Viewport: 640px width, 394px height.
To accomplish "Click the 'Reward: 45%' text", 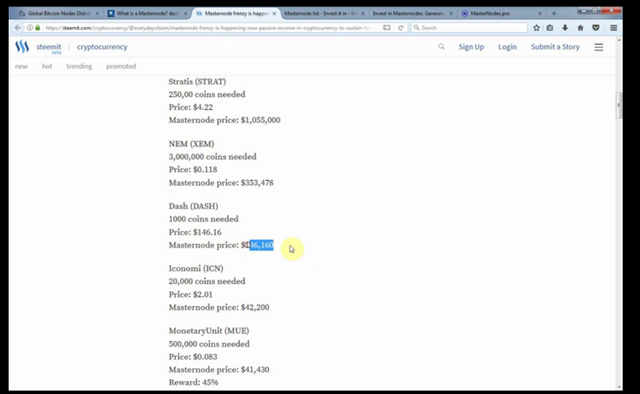I will tap(193, 383).
